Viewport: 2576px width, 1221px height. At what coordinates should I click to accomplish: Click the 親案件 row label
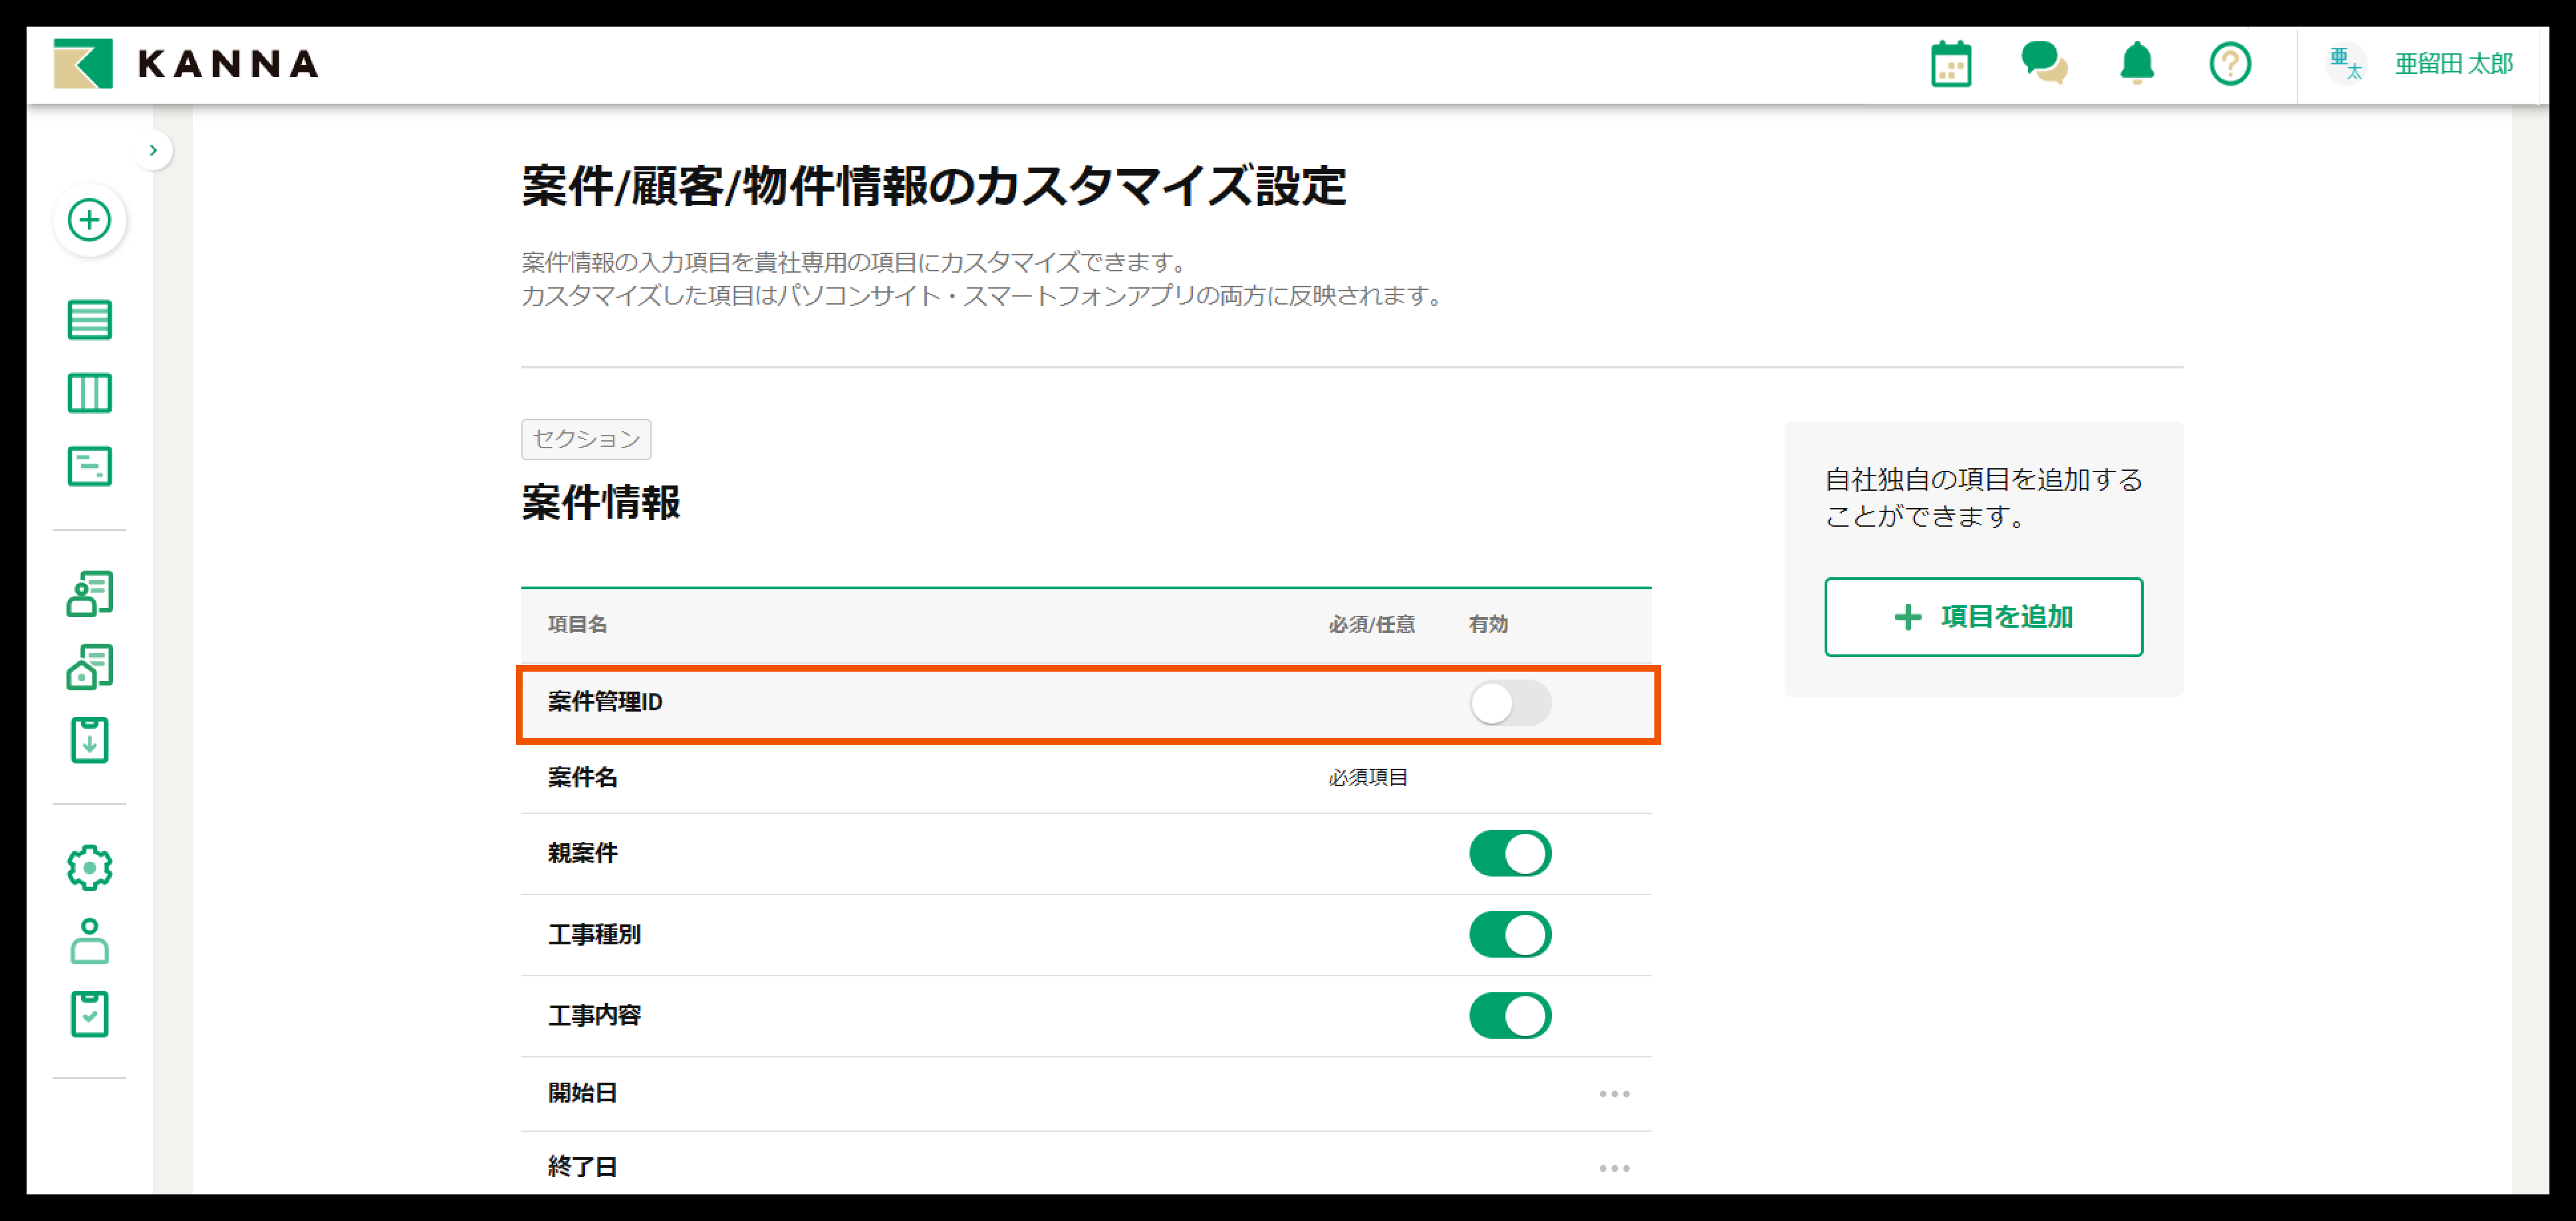click(582, 853)
